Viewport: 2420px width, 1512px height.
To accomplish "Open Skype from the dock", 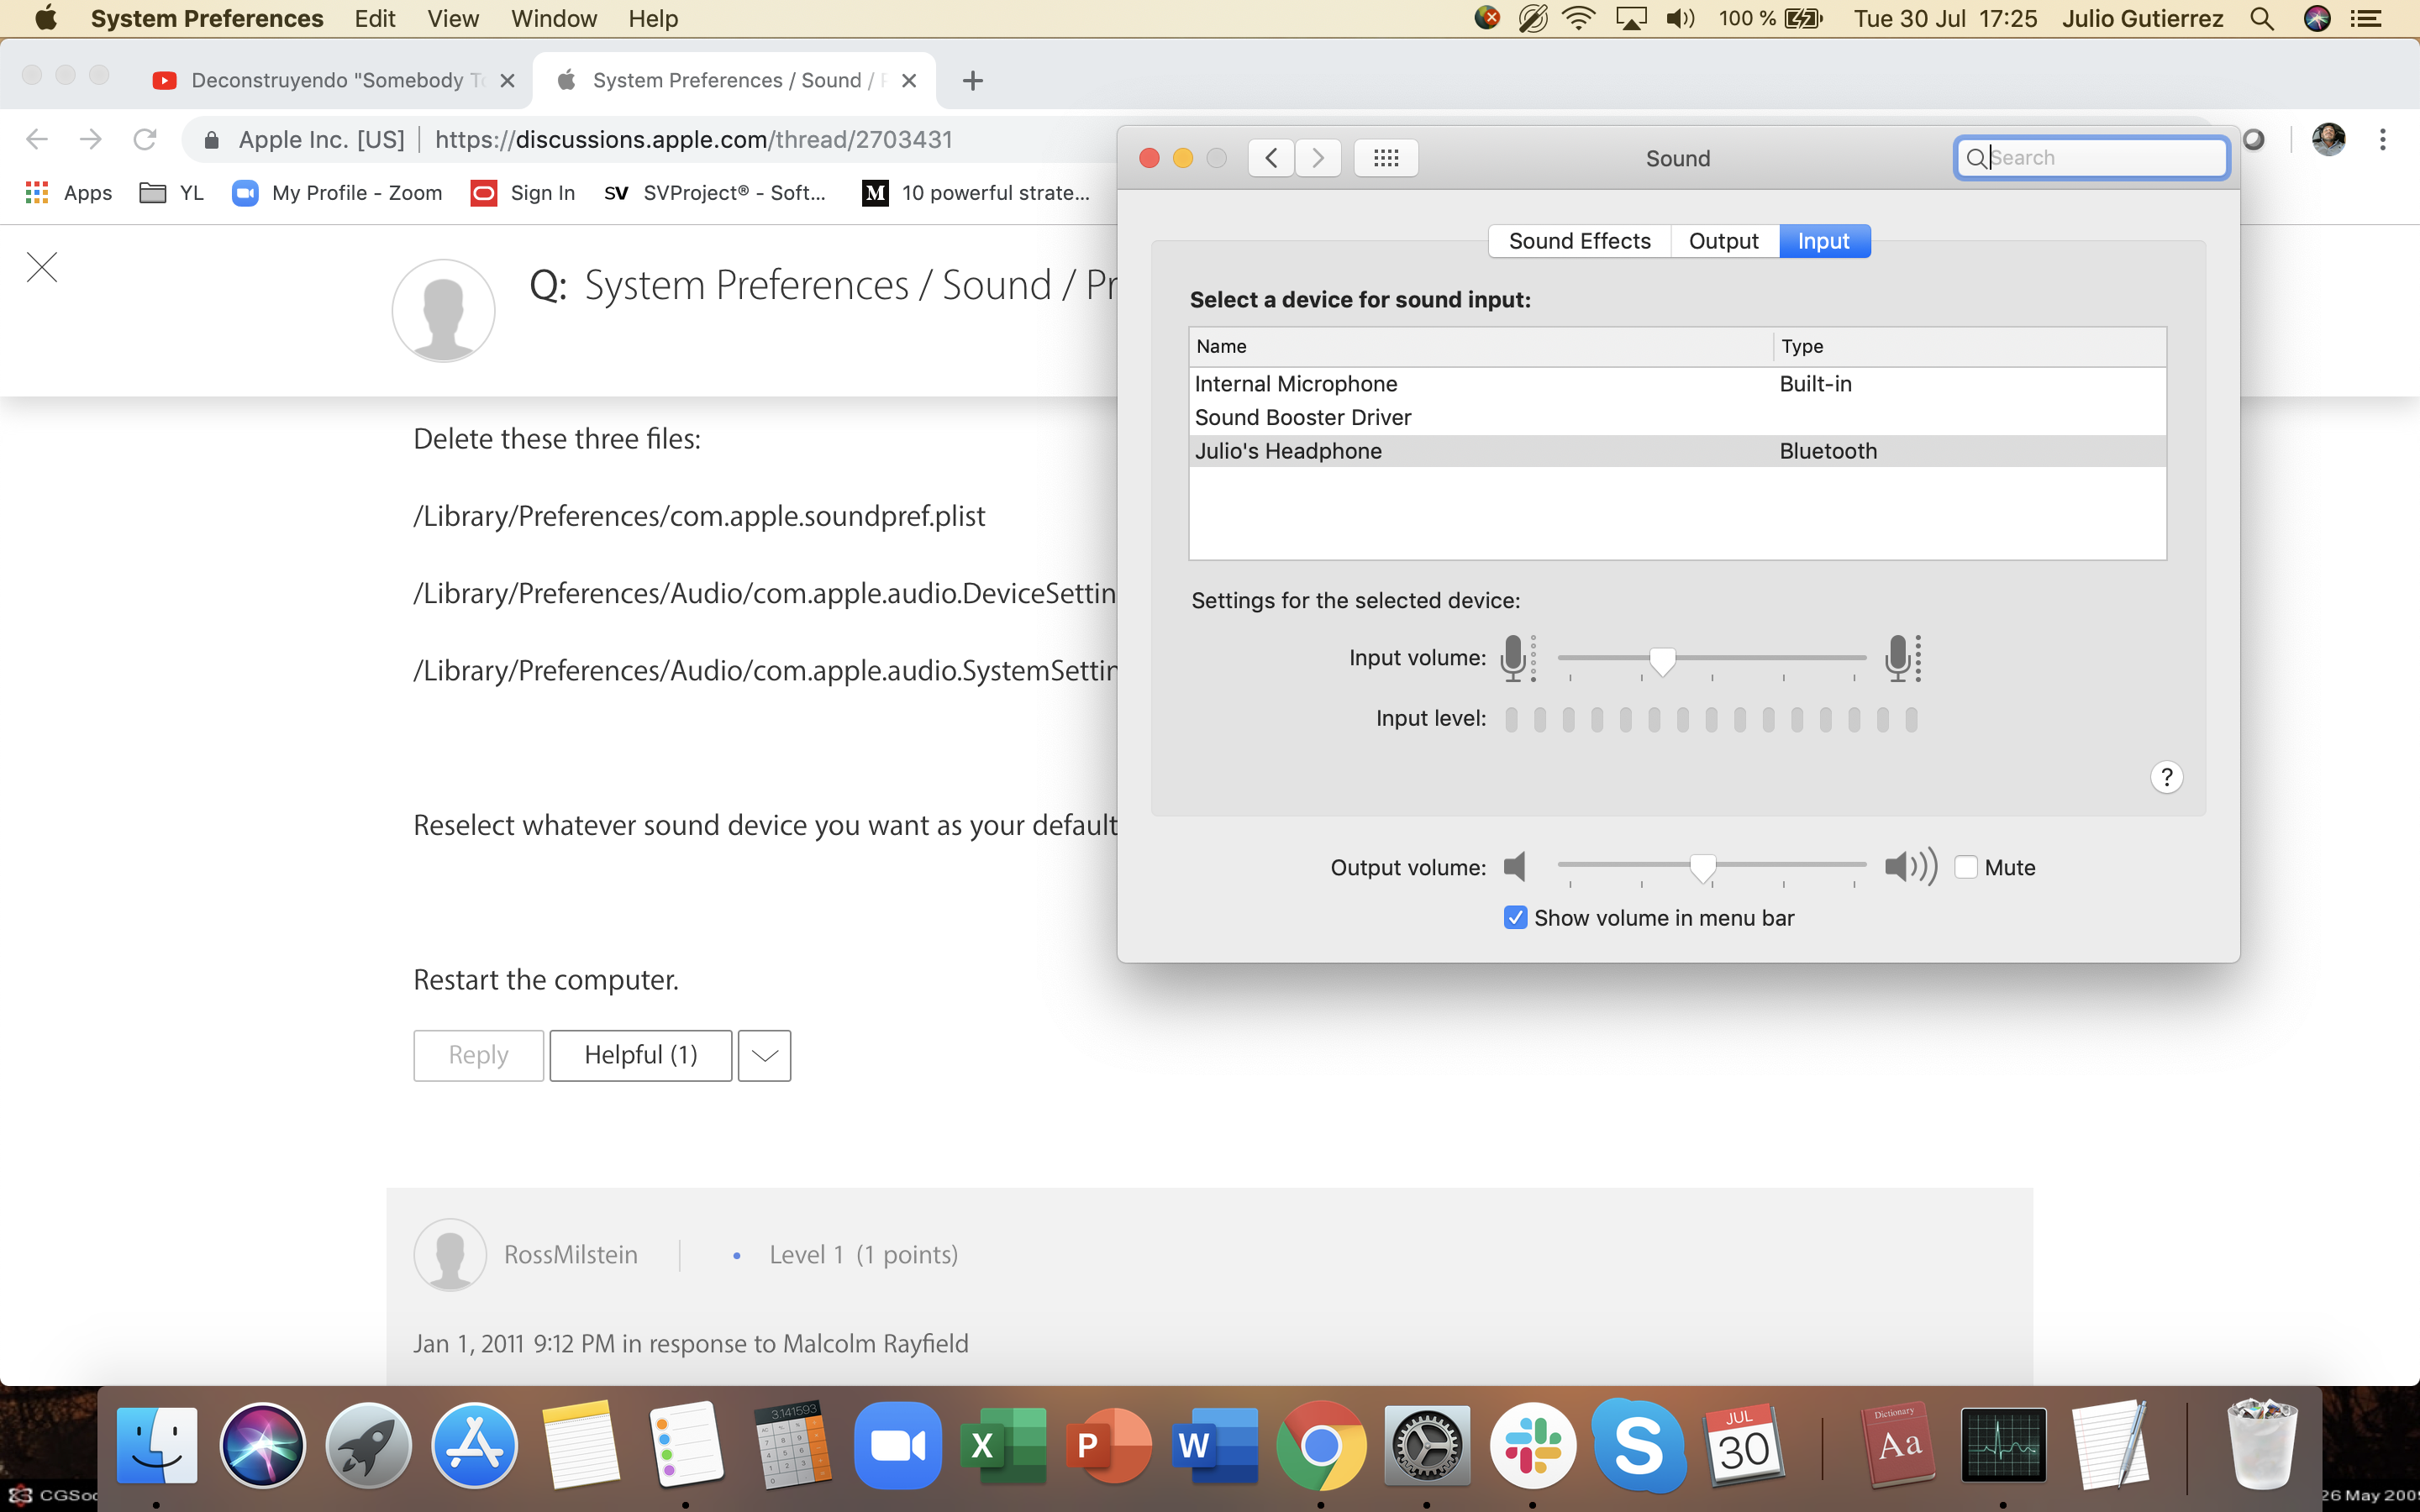I will pos(1638,1445).
